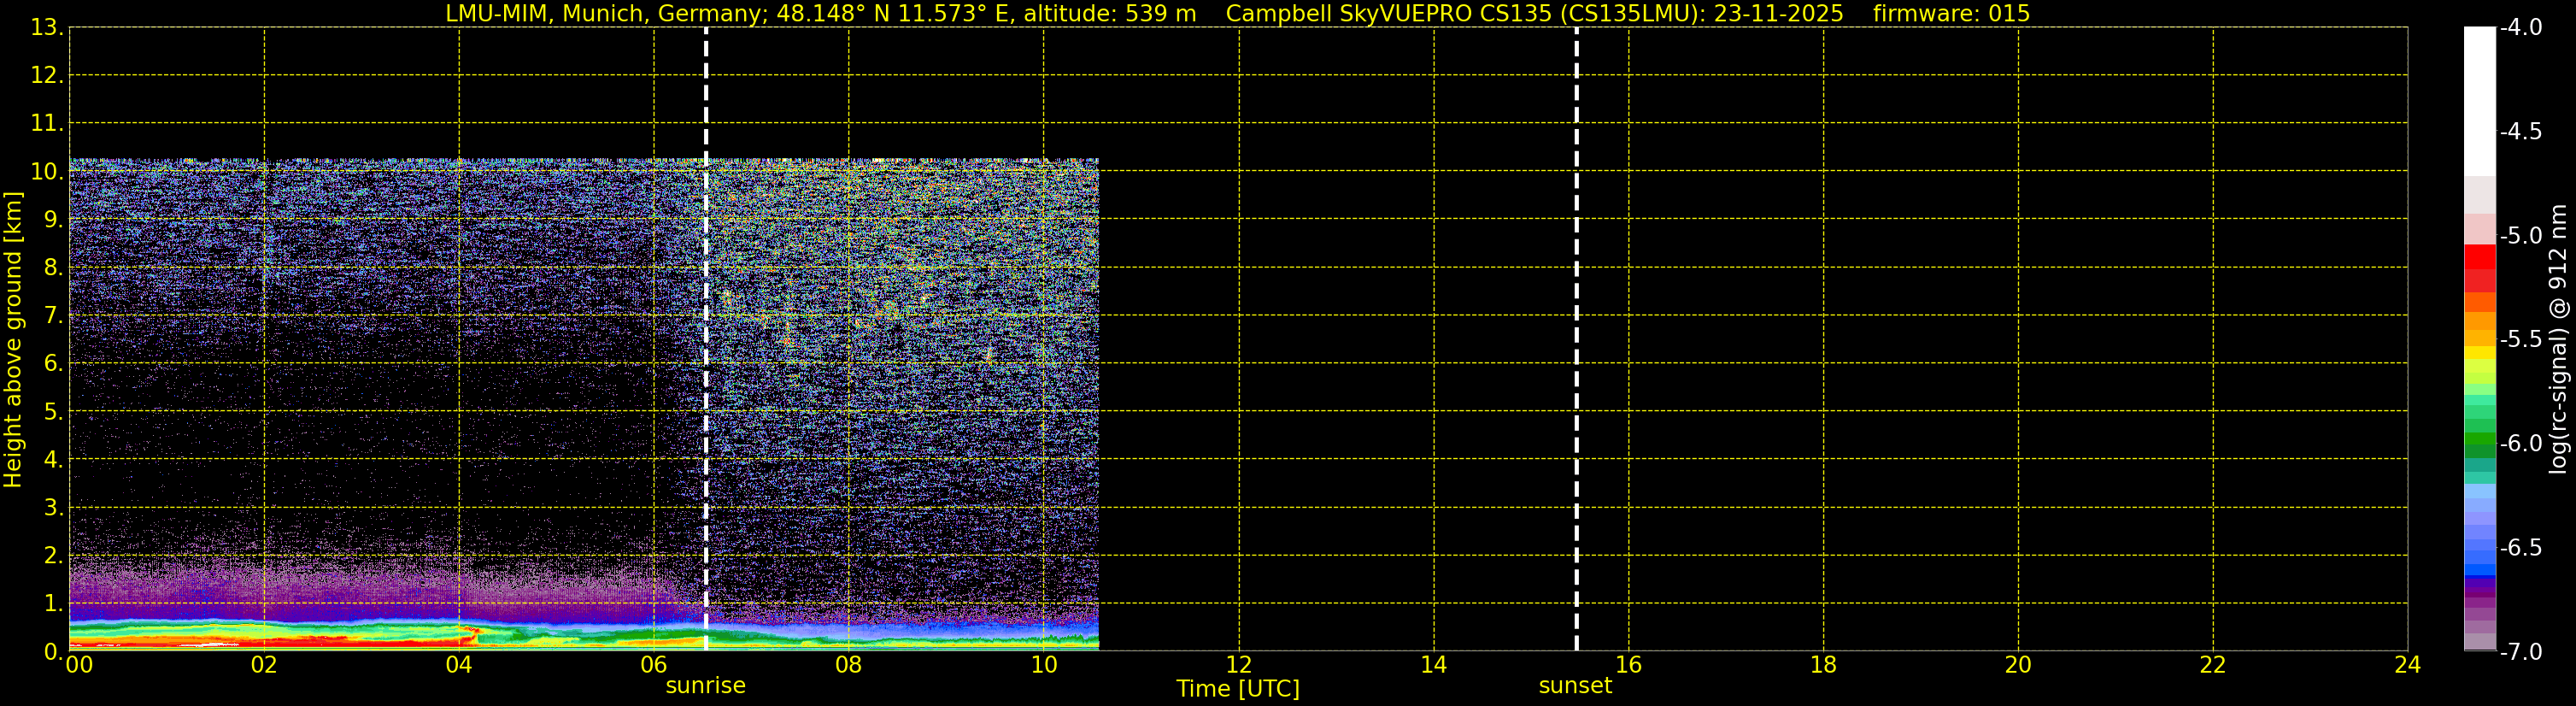Click the white top section of the colorbar

[x=2479, y=102]
